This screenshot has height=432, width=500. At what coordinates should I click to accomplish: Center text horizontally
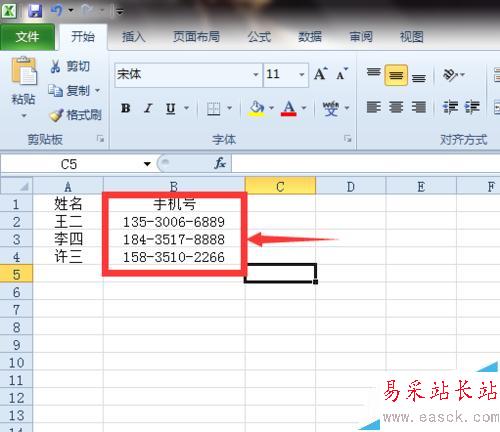tap(396, 107)
